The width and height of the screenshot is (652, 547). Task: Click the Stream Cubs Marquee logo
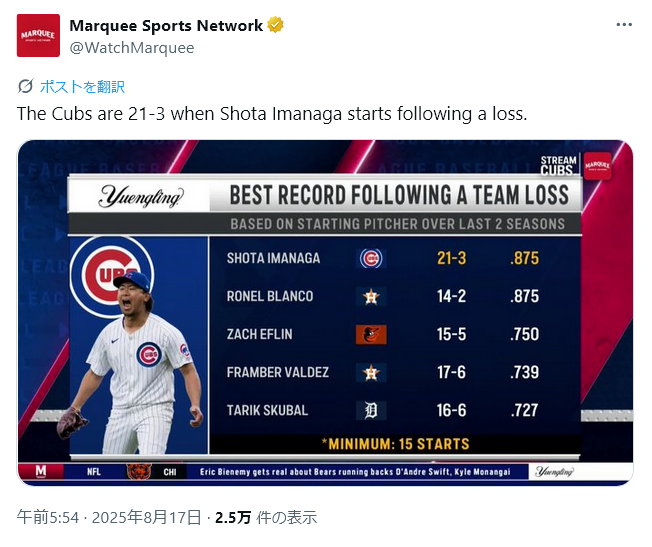pos(576,166)
